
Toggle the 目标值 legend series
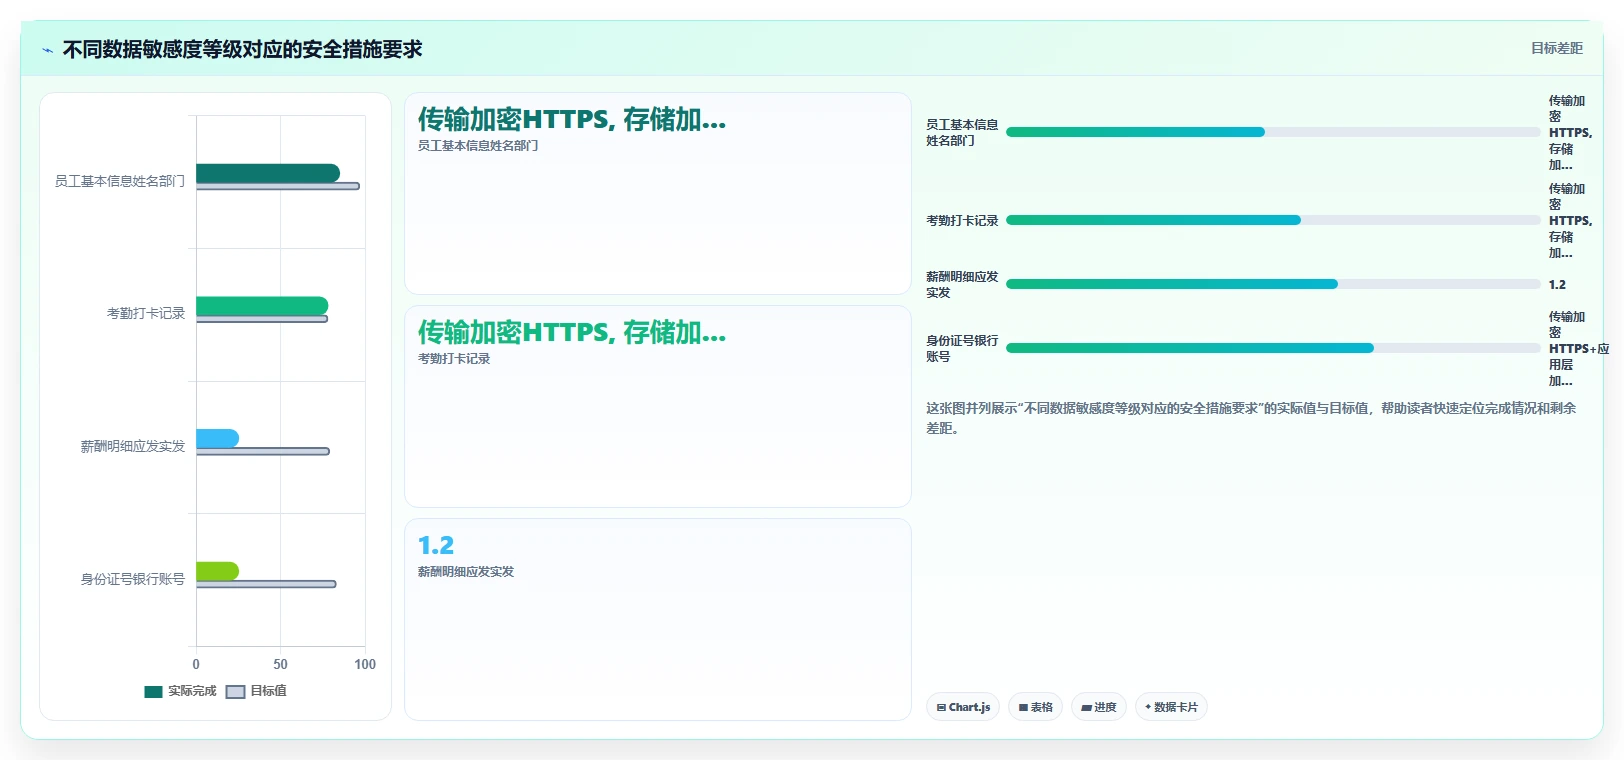click(257, 691)
